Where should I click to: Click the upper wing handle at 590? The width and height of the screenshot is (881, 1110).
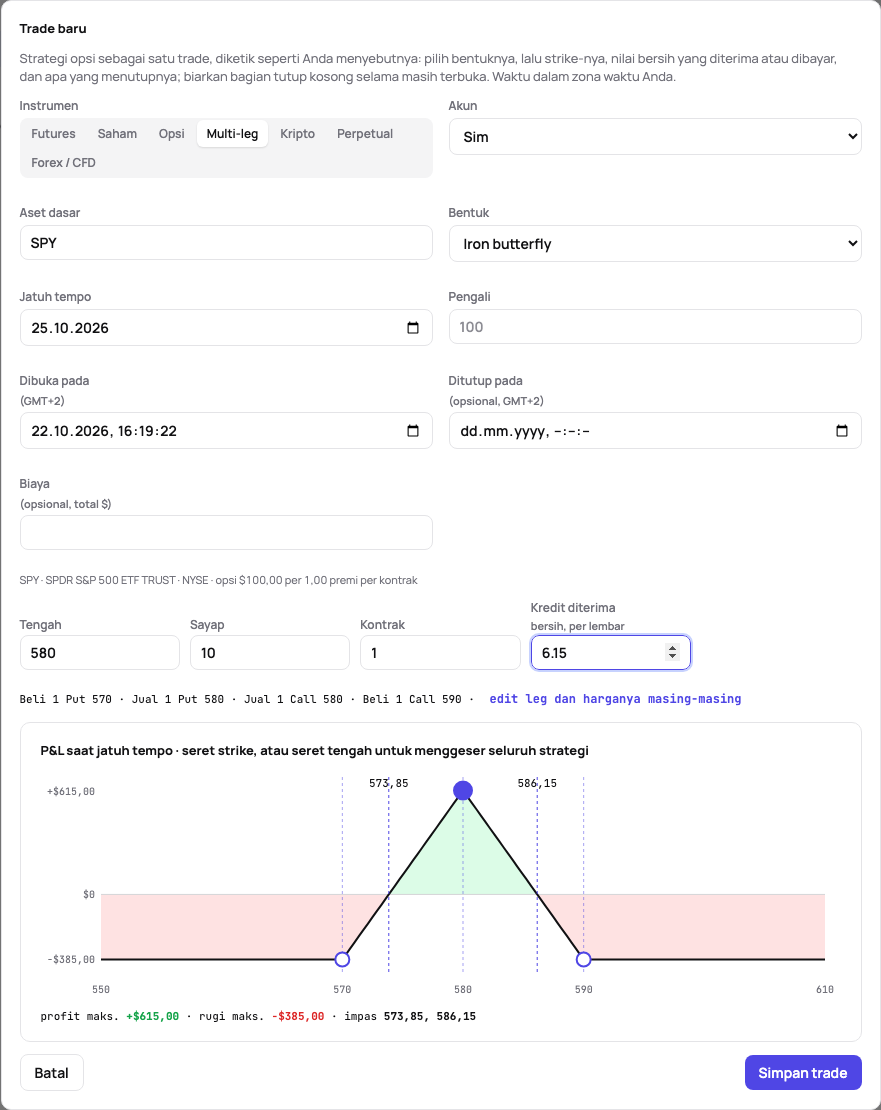pos(583,959)
